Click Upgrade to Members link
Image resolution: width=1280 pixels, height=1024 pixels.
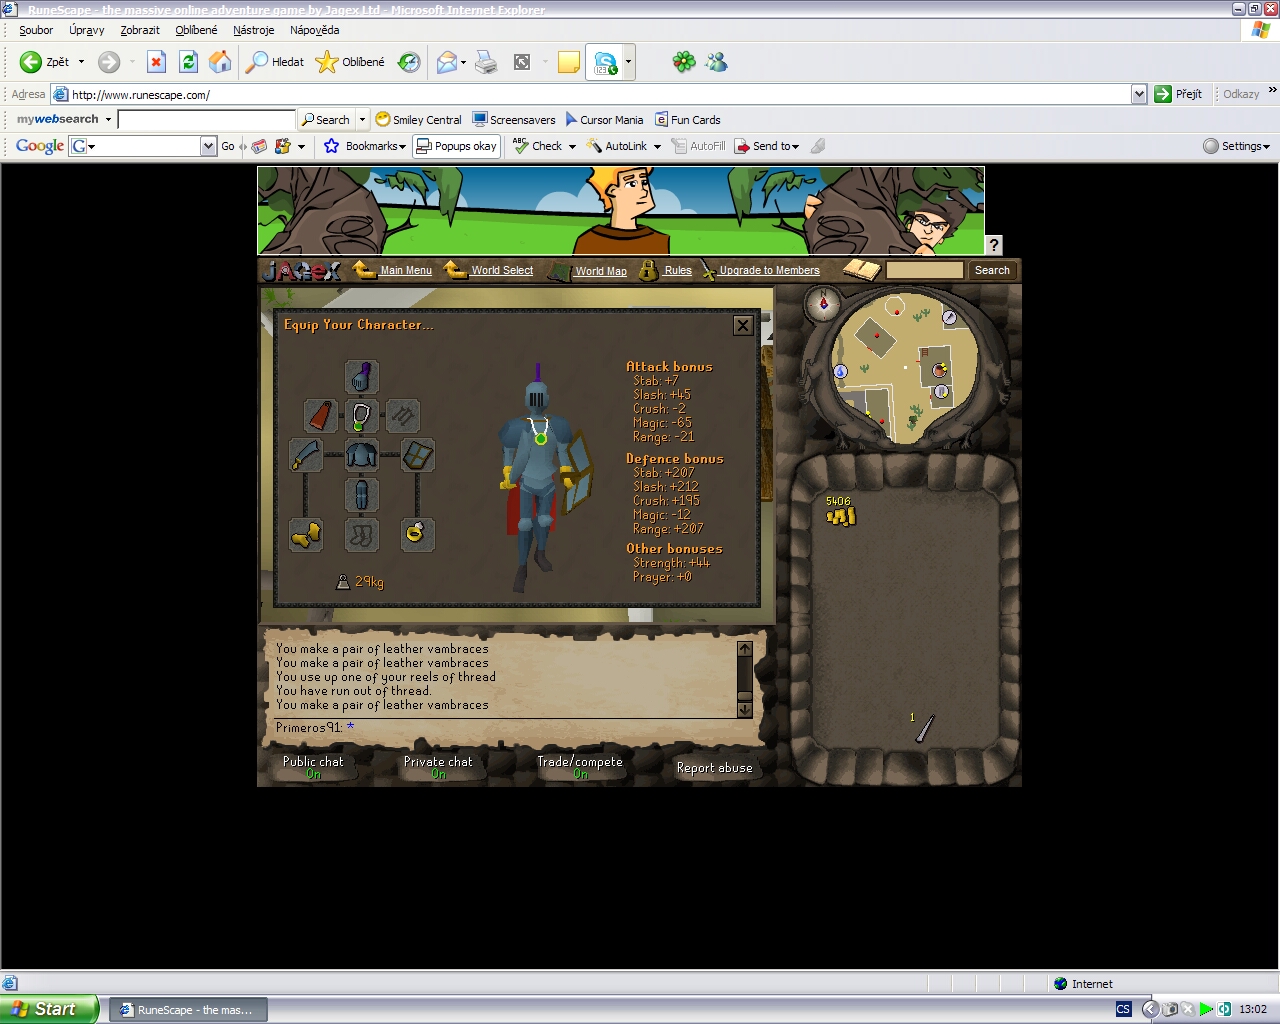(769, 271)
